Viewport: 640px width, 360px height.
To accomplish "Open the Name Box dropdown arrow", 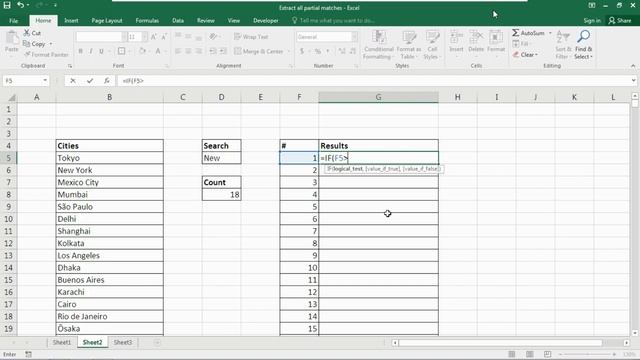I will [45, 80].
